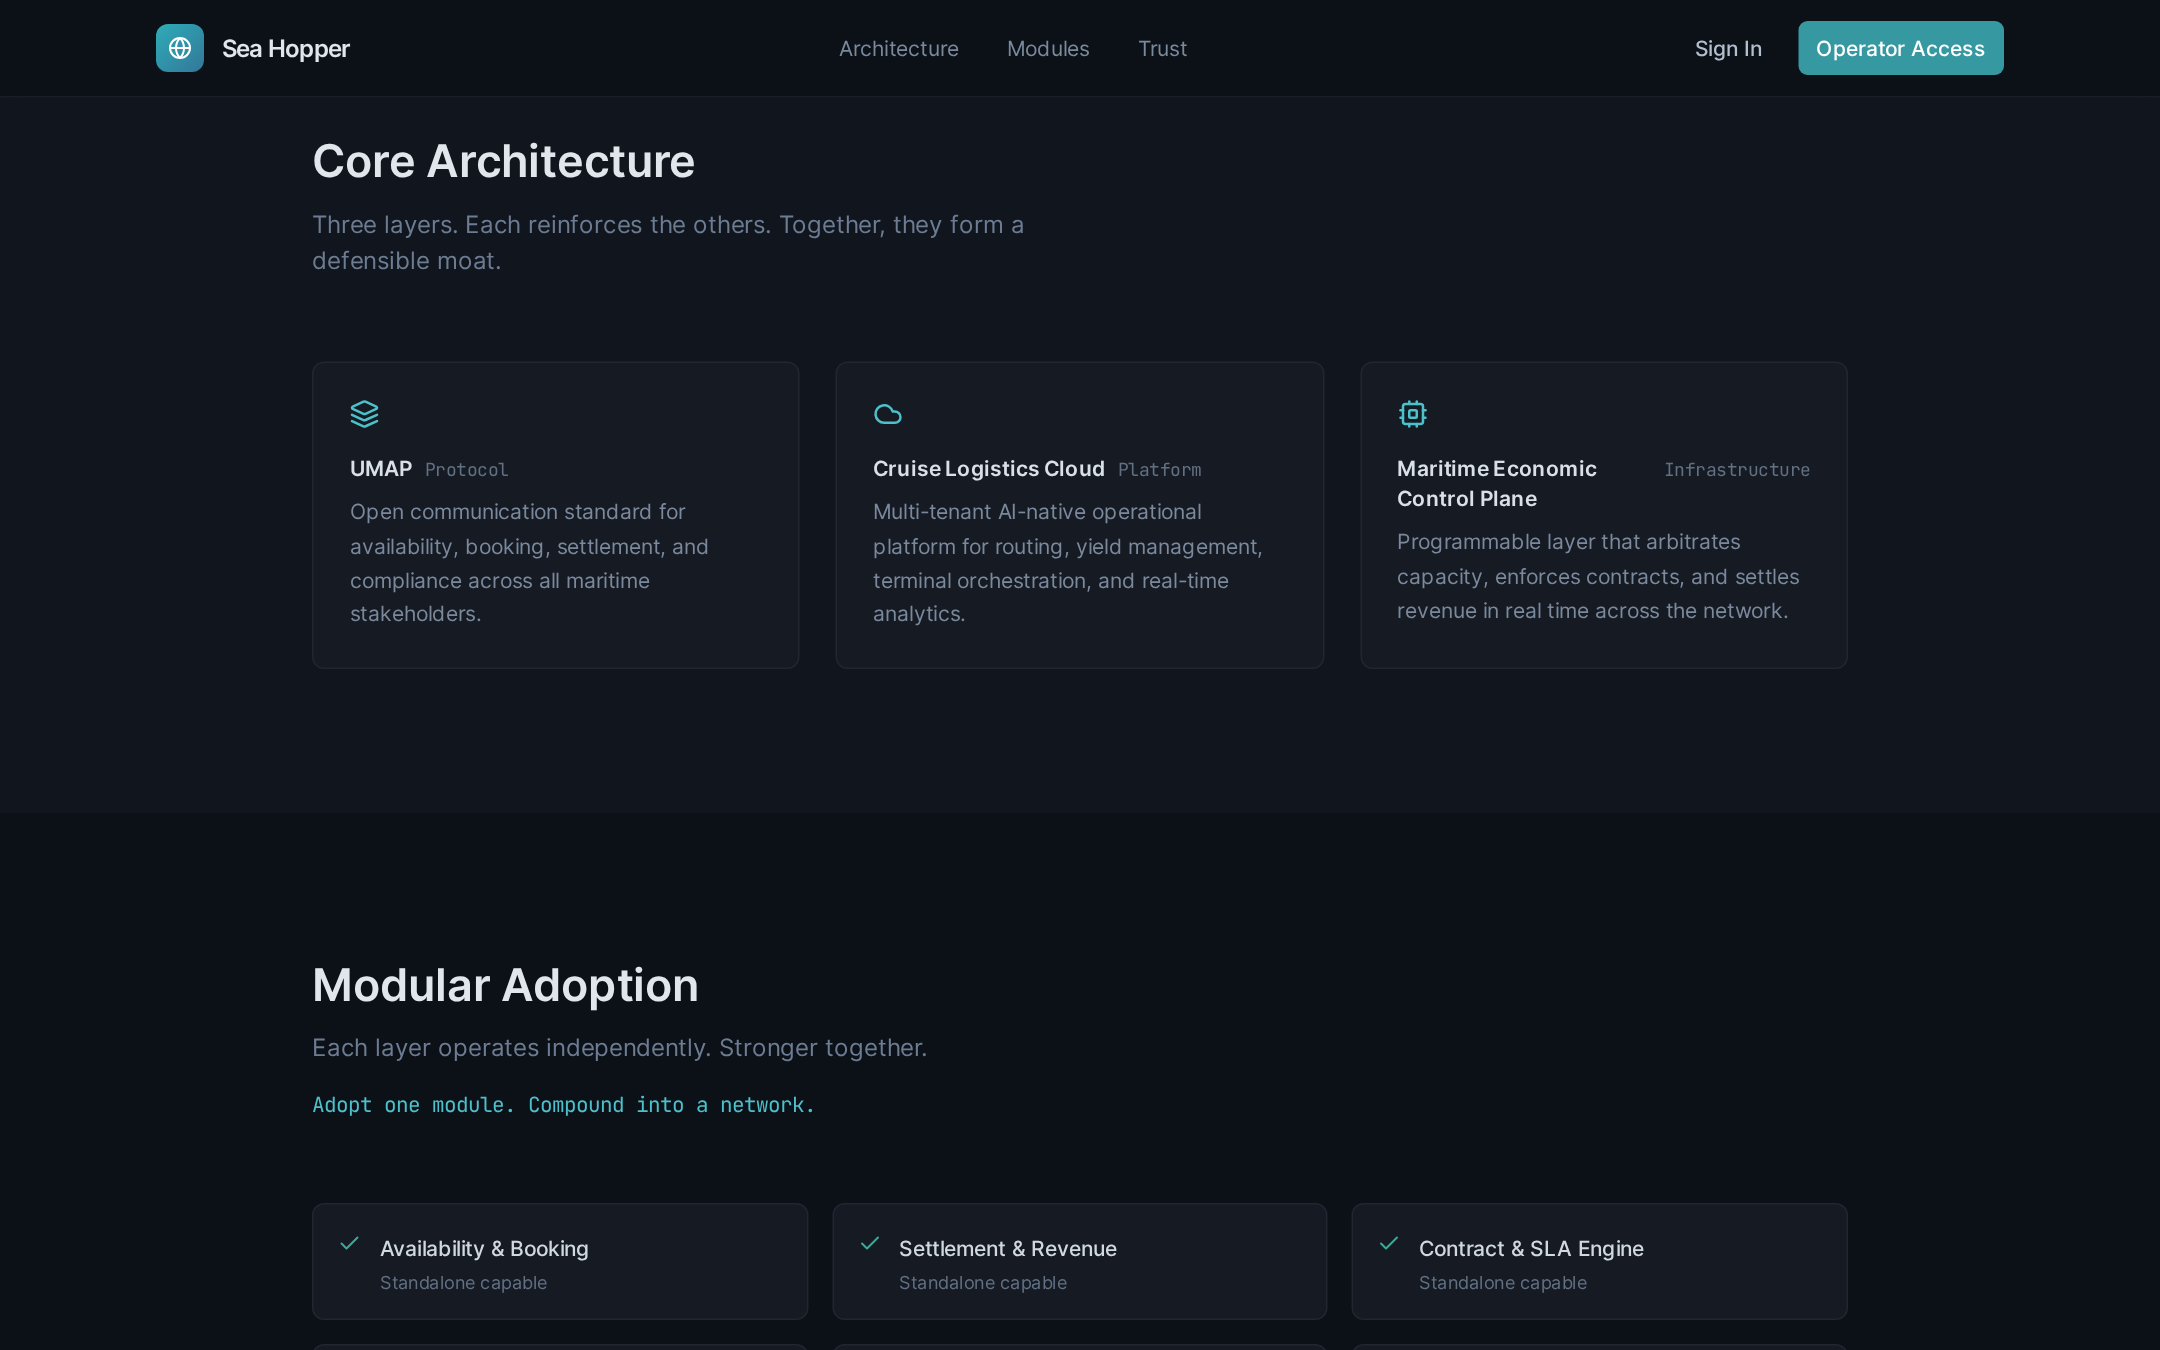Click the UMAP layers stack icon

click(365, 414)
